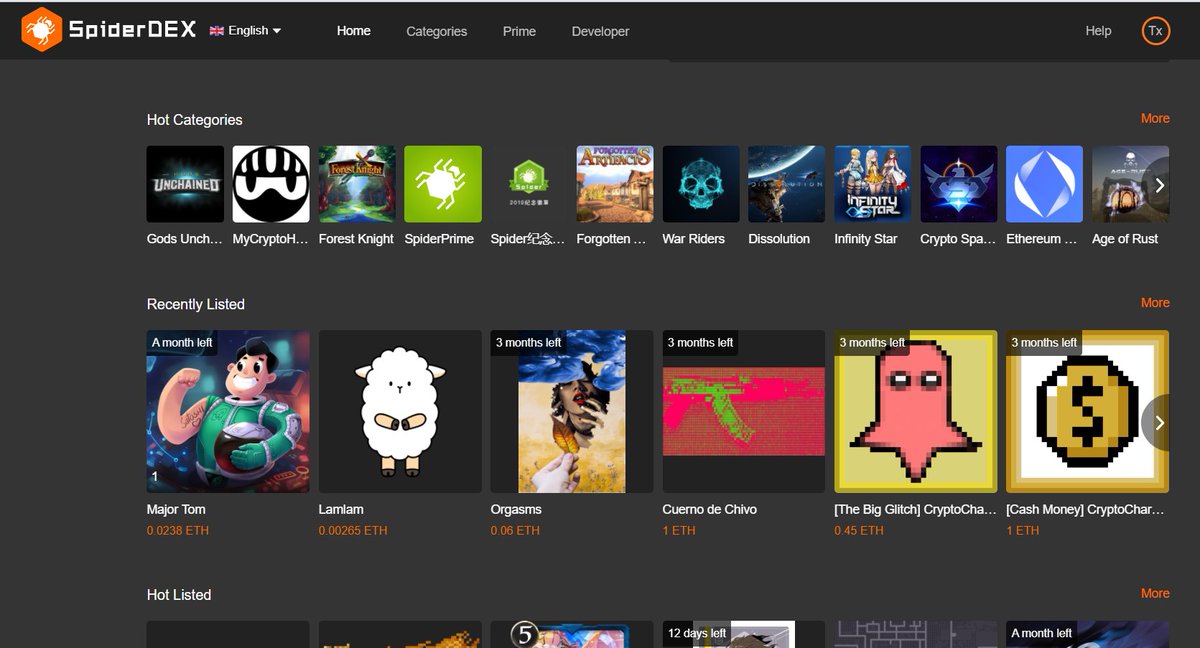Open the Age of Rust category icon
This screenshot has height=648, width=1200.
tap(1131, 184)
